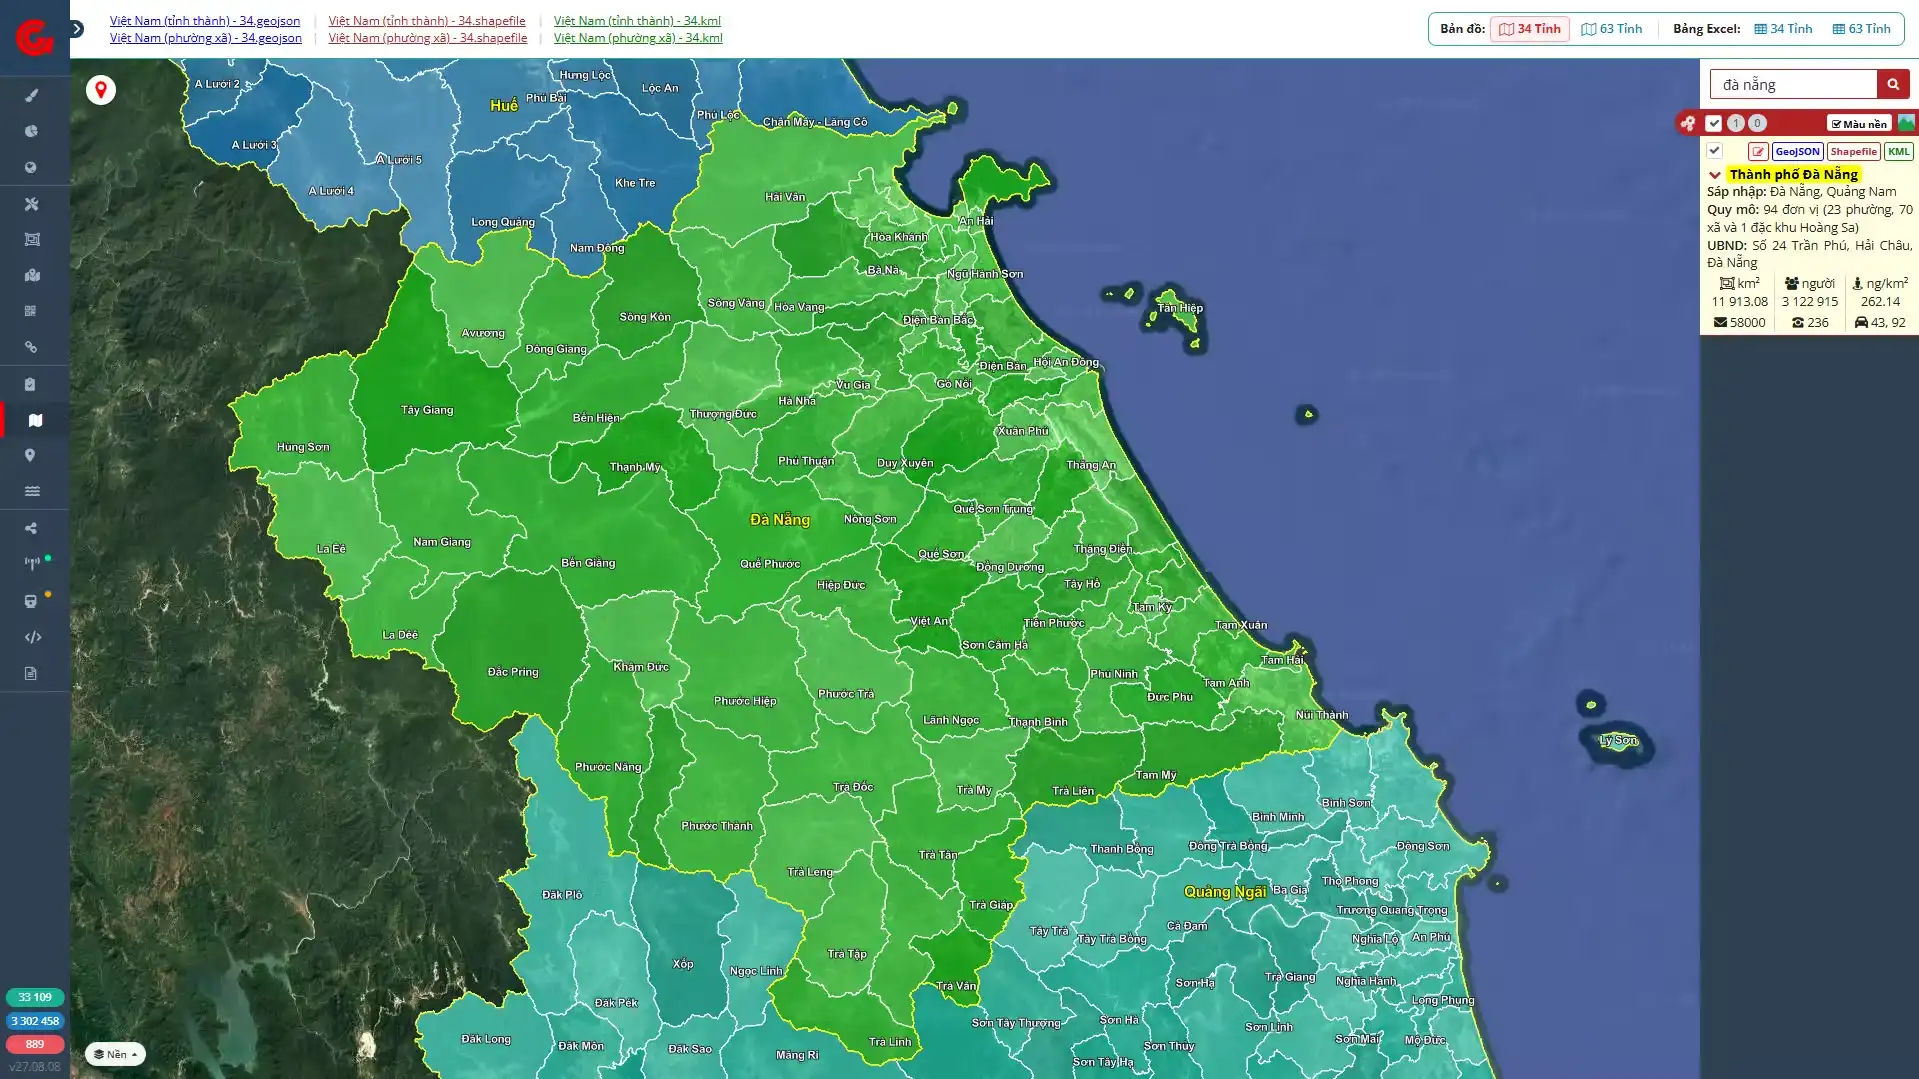The image size is (1919, 1079).
Task: Click the landscape image icon beside Màu nền
Action: 1906,123
